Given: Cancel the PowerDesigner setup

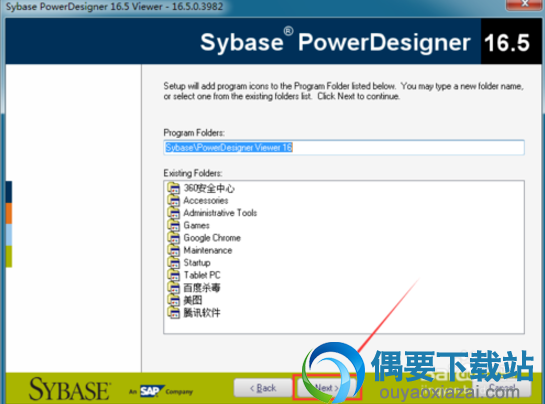Looking at the screenshot, I should (x=502, y=387).
